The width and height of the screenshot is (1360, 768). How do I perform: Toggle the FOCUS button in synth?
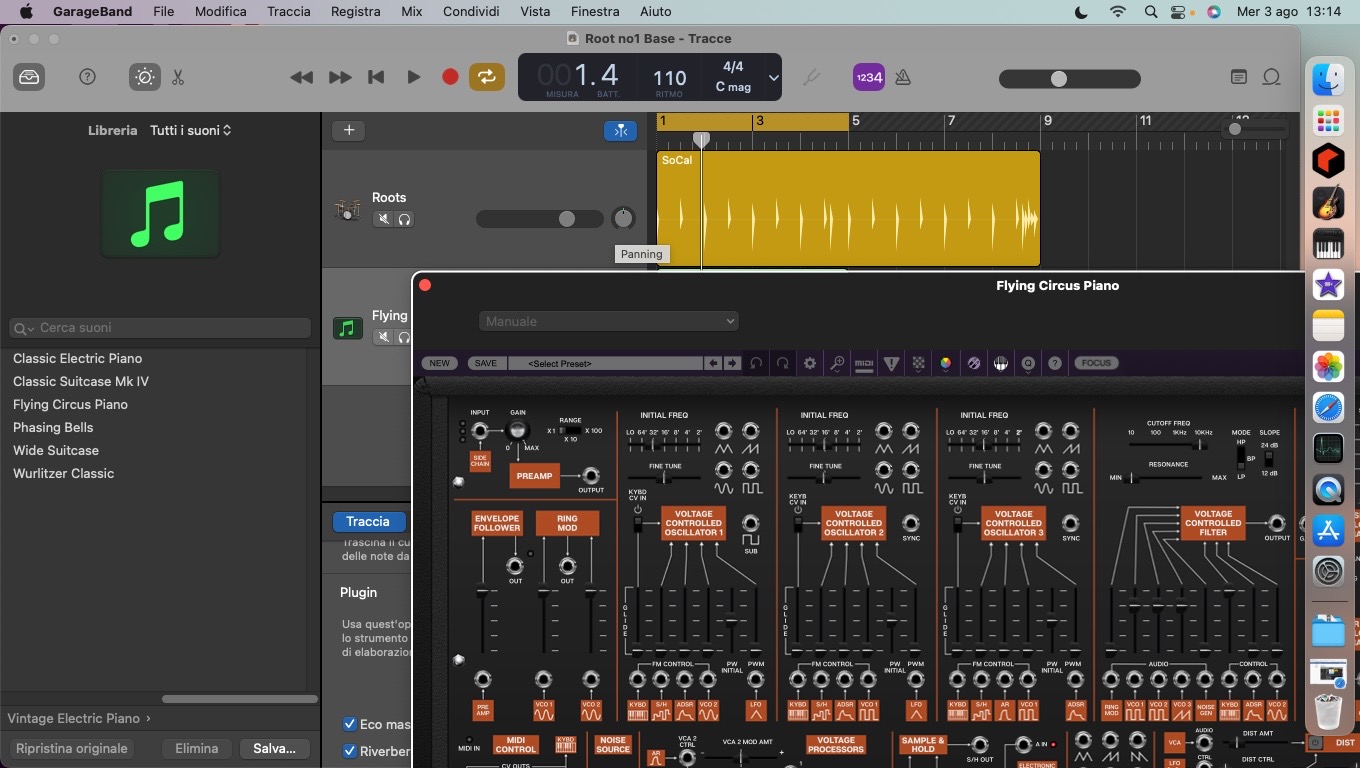1096,363
